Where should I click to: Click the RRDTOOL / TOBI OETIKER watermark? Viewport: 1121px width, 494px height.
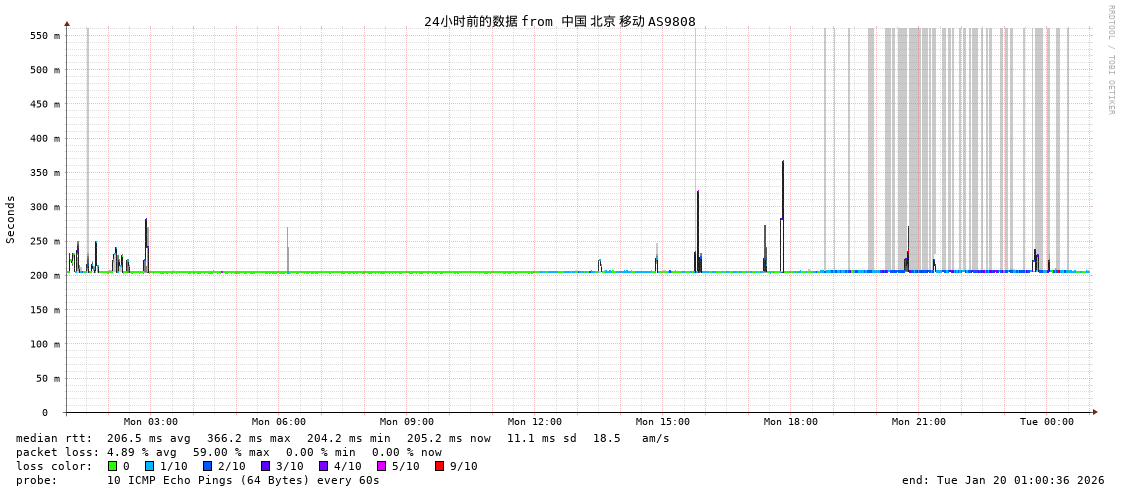[x=1110, y=60]
